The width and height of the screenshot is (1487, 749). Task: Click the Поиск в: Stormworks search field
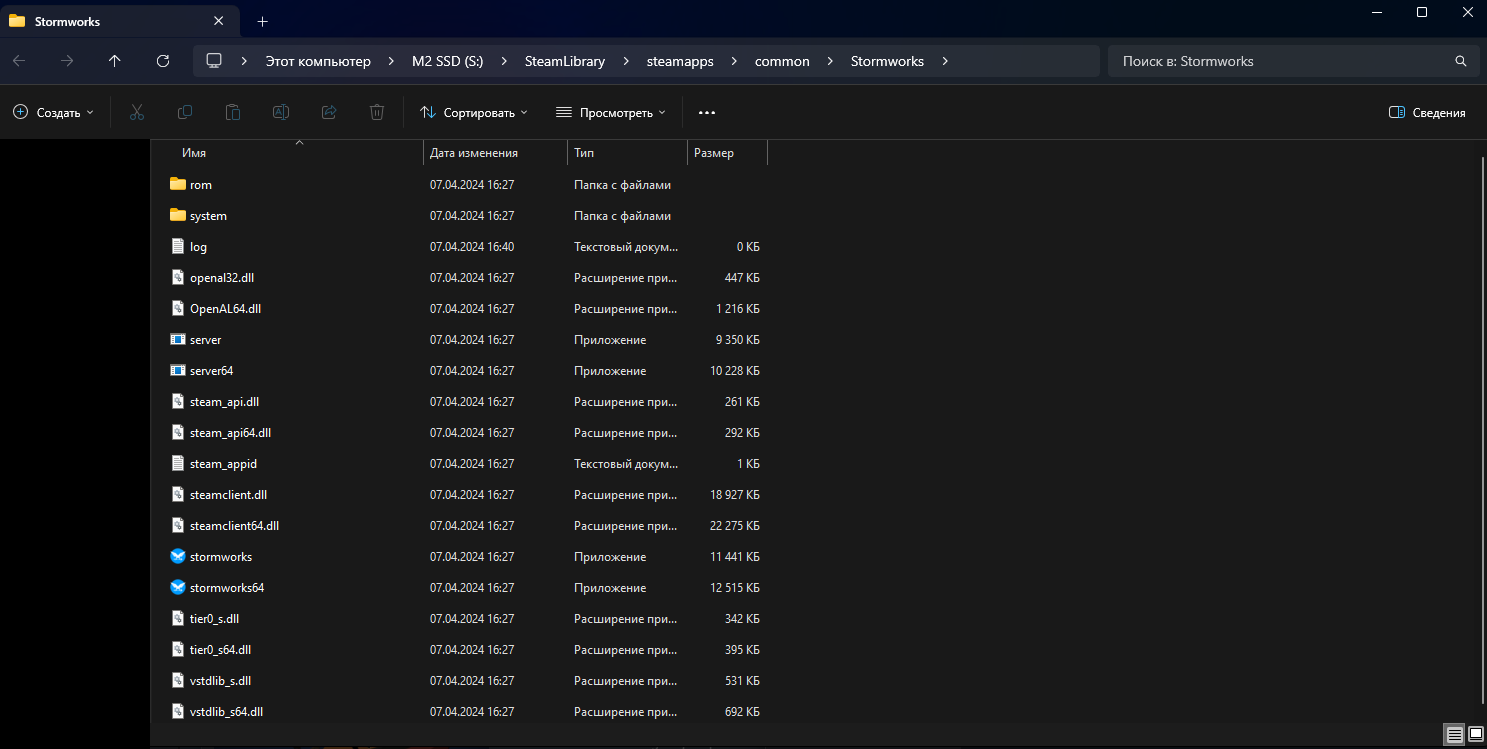(x=1280, y=61)
